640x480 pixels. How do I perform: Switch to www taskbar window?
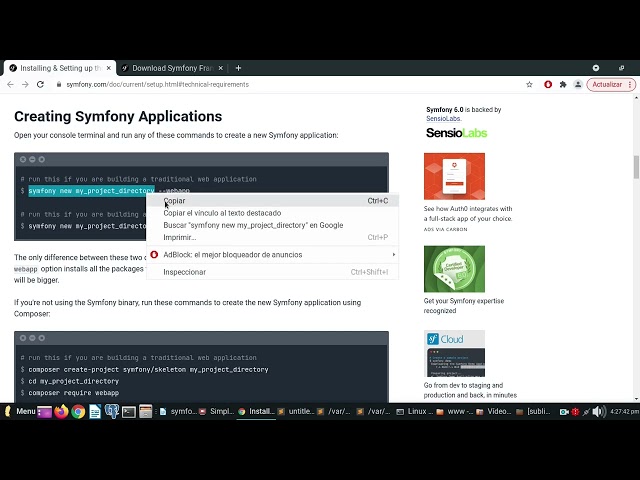453,411
